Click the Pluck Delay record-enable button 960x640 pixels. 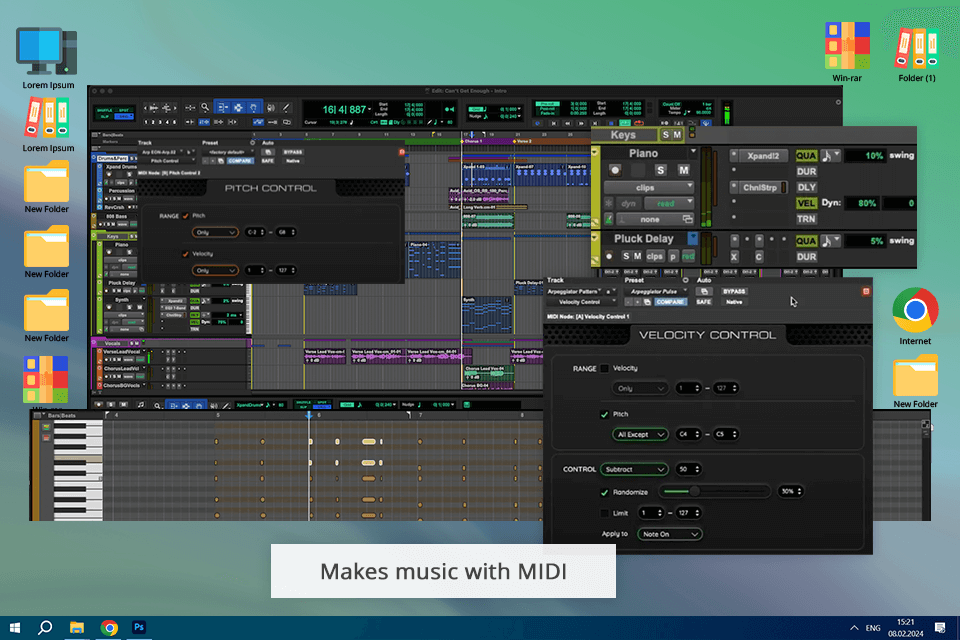click(x=609, y=256)
